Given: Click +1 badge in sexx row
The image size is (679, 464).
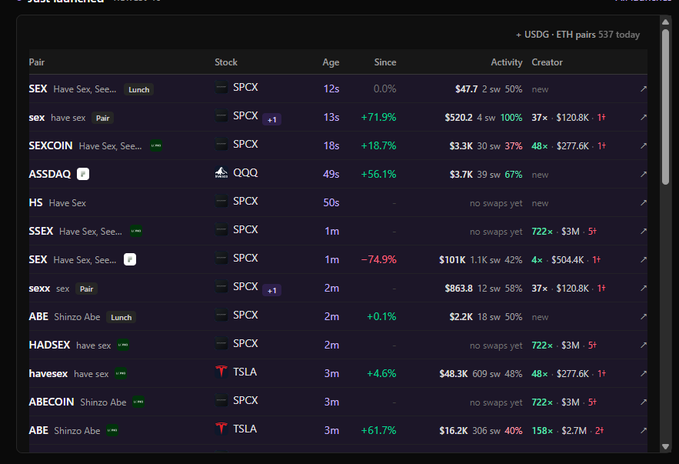Looking at the screenshot, I should [x=272, y=291].
